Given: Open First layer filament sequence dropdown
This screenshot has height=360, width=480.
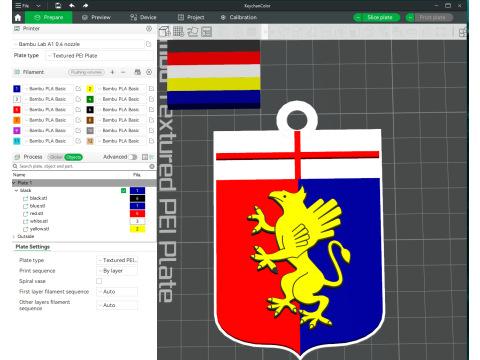Looking at the screenshot, I should pyautogui.click(x=117, y=292).
